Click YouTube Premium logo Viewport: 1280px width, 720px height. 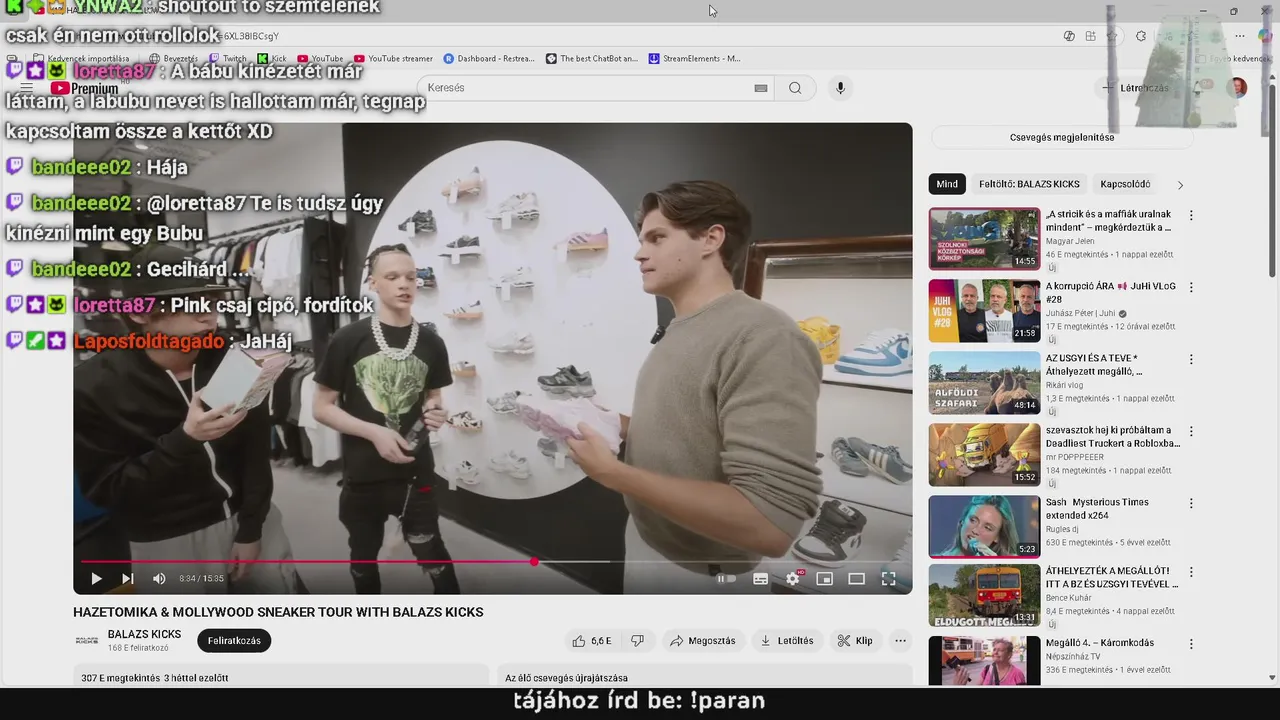pyautogui.click(x=85, y=88)
